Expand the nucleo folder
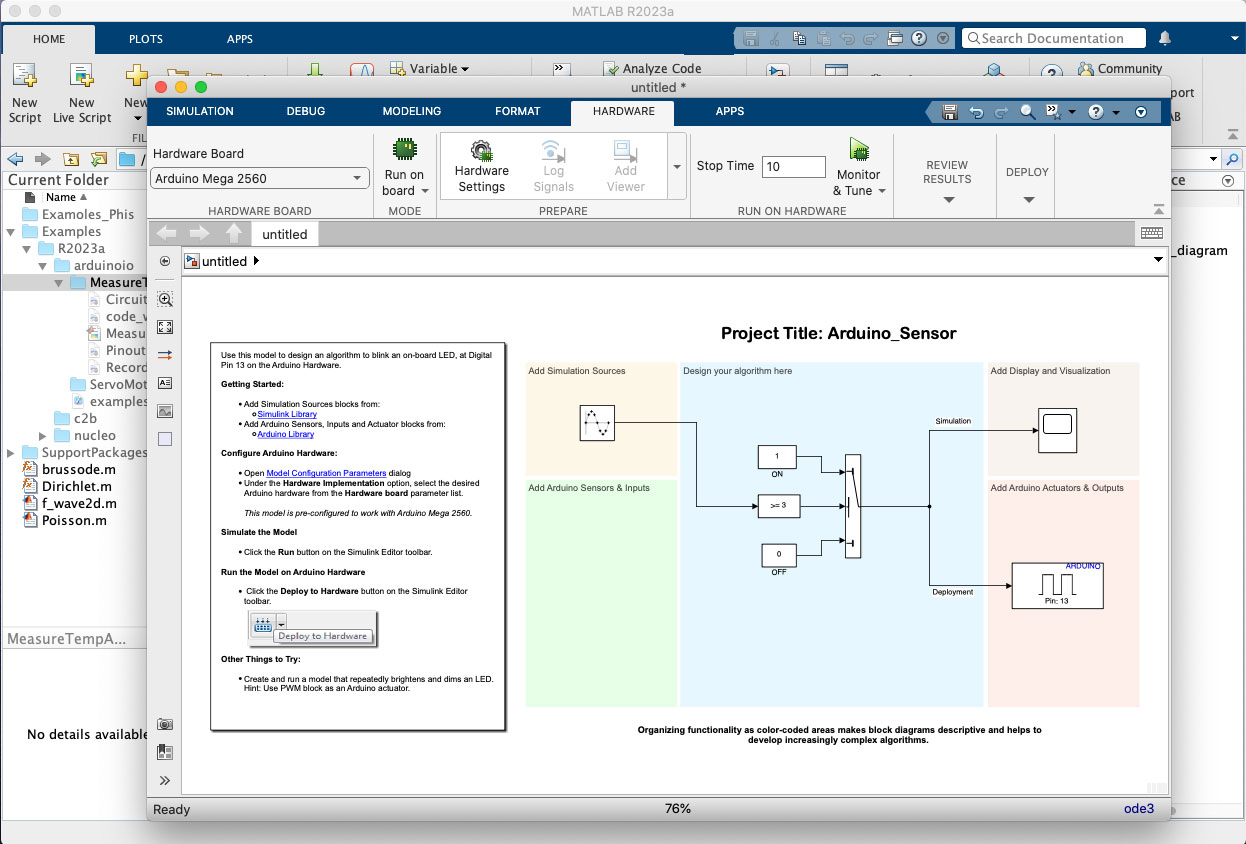Image resolution: width=1246 pixels, height=844 pixels. [x=43, y=436]
